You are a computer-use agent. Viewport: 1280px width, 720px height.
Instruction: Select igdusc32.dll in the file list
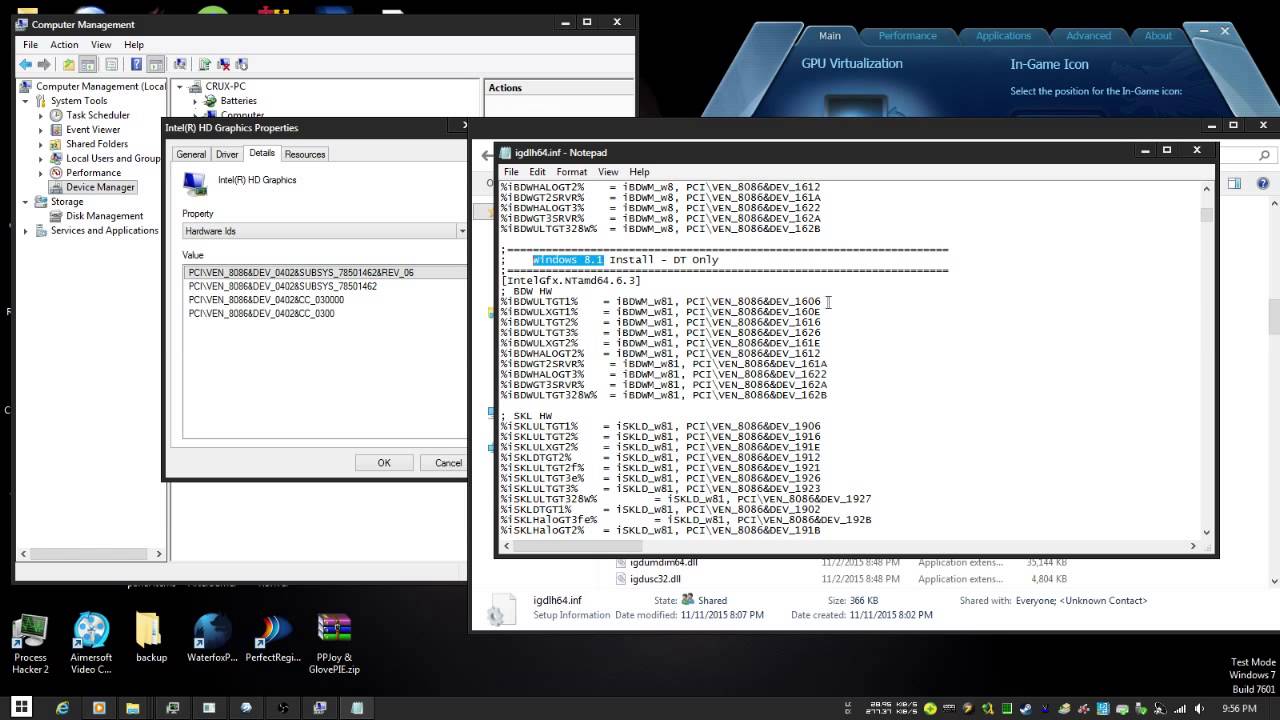[x=656, y=578]
